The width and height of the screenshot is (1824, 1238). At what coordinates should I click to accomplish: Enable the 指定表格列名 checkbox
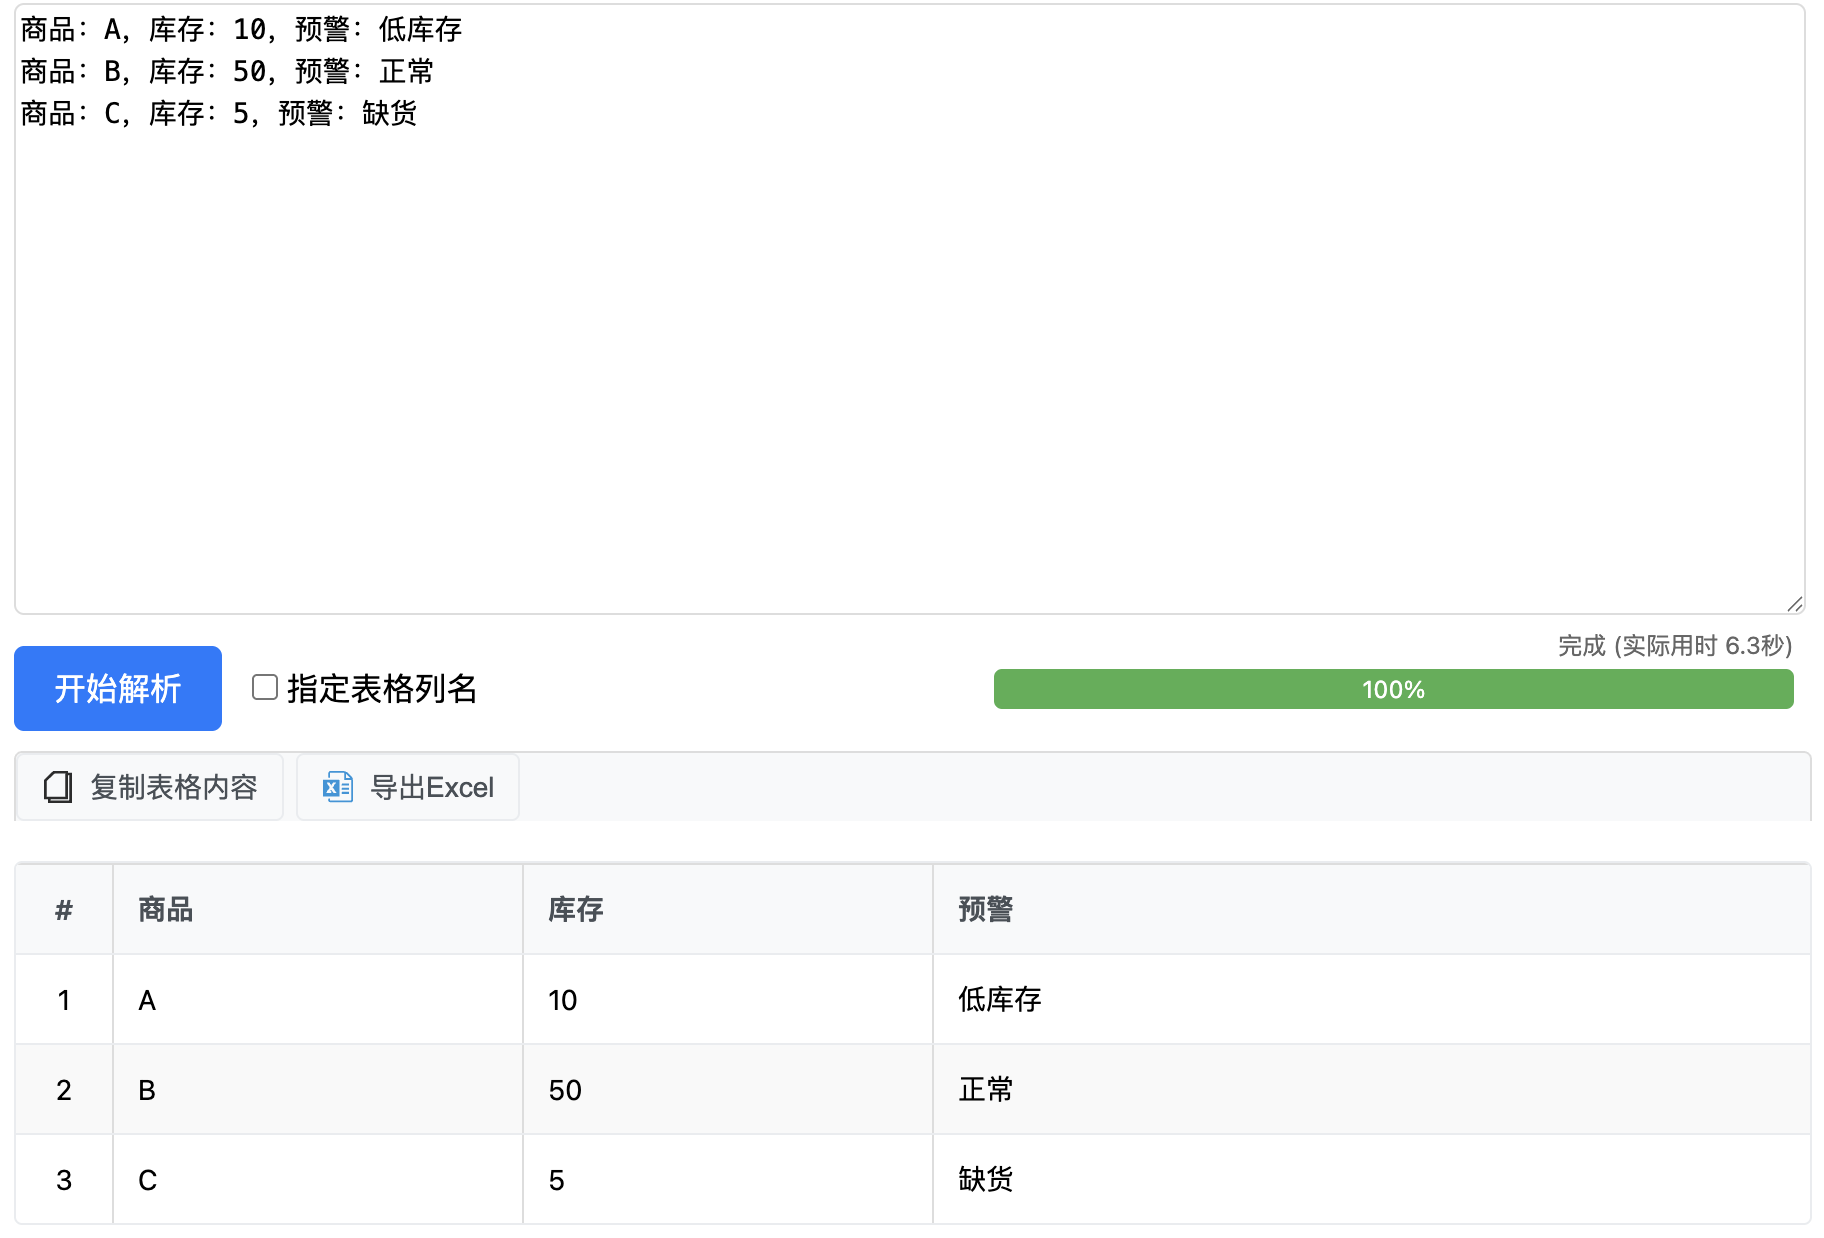[x=265, y=687]
